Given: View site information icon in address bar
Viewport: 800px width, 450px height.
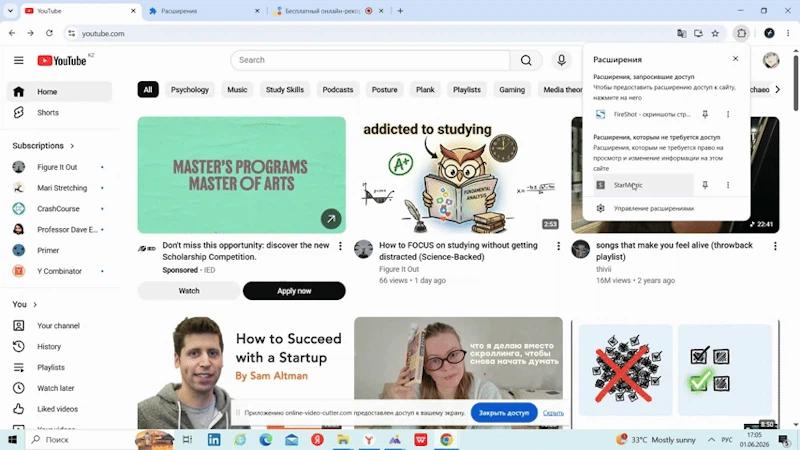Looking at the screenshot, I should (71, 33).
